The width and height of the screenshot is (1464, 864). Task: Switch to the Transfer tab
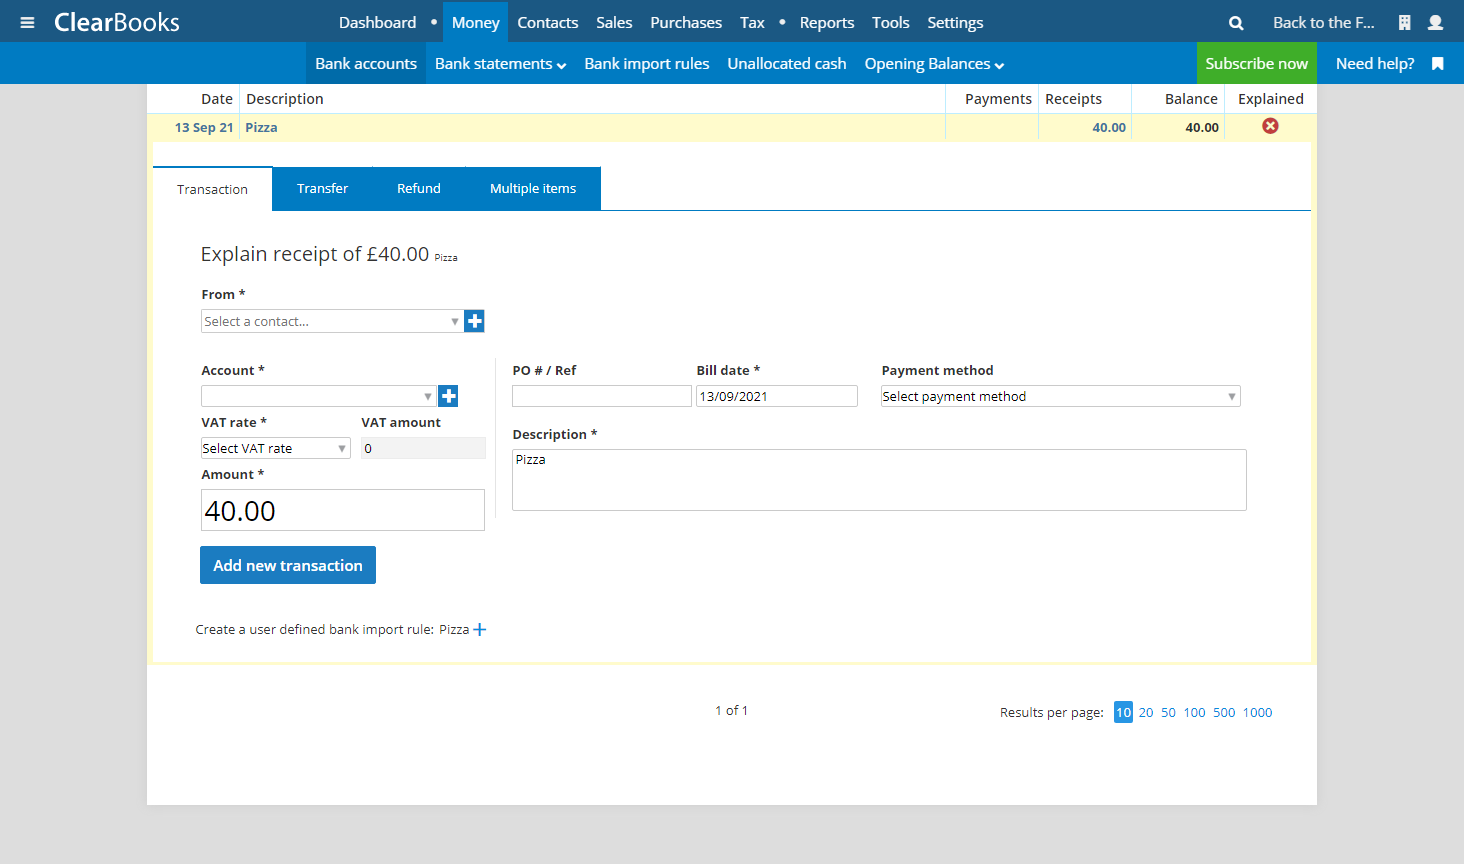click(x=322, y=188)
